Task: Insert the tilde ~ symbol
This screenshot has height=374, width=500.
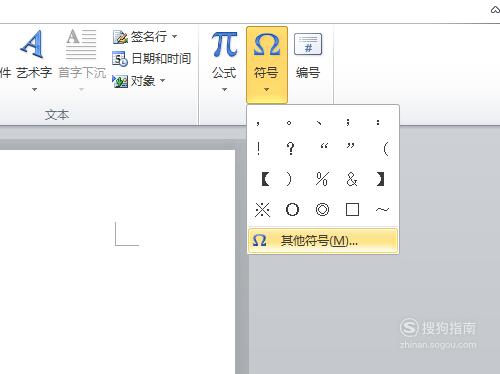Action: click(x=382, y=210)
